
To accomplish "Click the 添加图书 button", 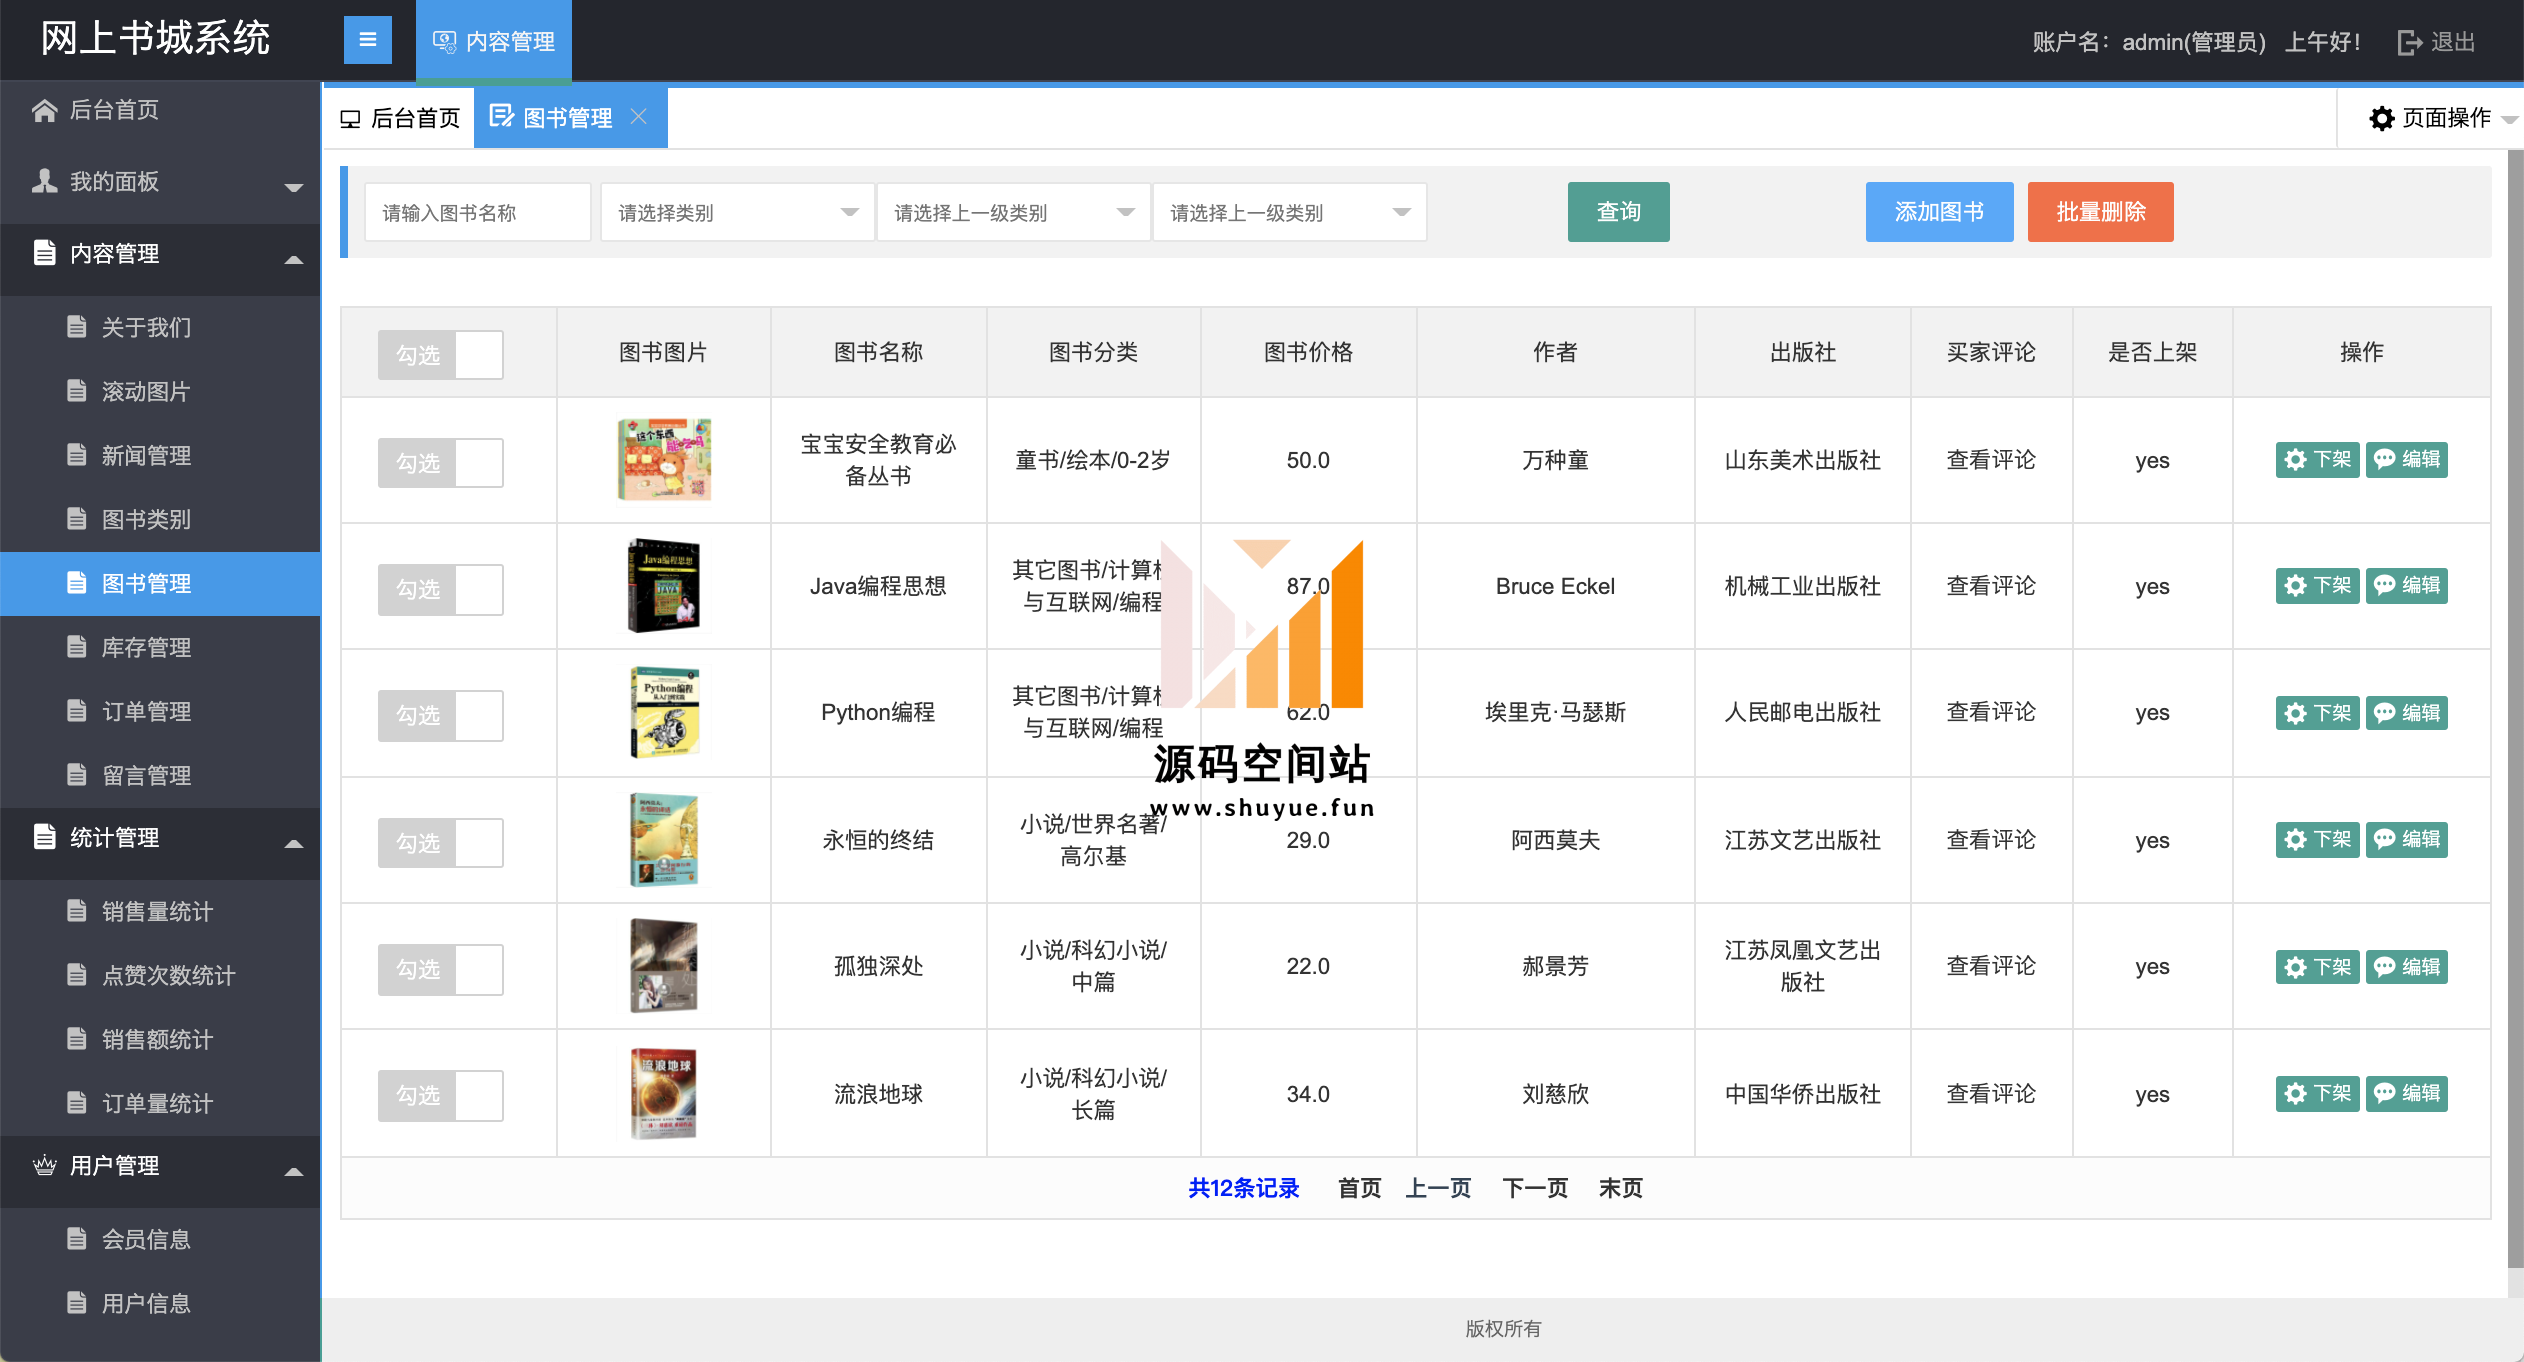I will [x=1938, y=212].
